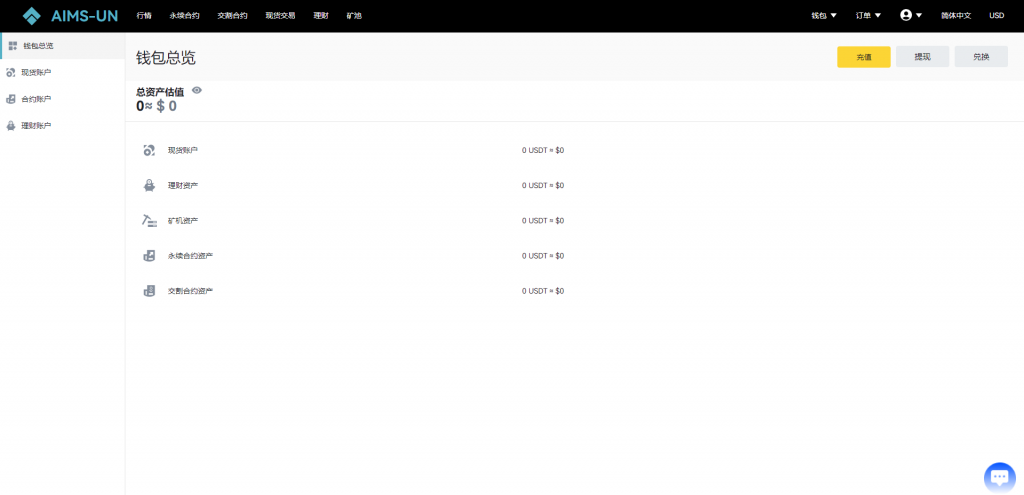Click the 永续合约资产 row icon
1024x495 pixels.
pyautogui.click(x=149, y=256)
